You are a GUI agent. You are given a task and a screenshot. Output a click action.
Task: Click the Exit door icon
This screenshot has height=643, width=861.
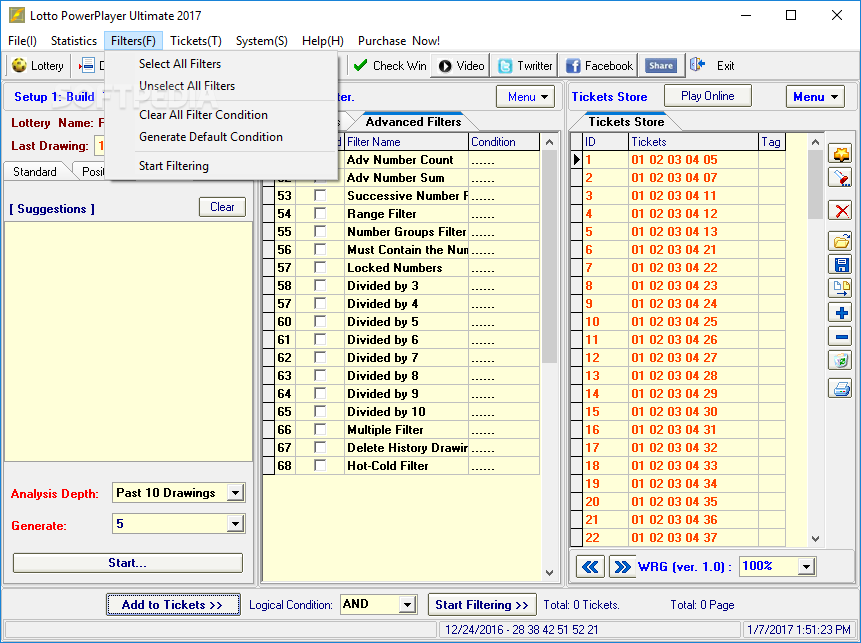point(697,65)
